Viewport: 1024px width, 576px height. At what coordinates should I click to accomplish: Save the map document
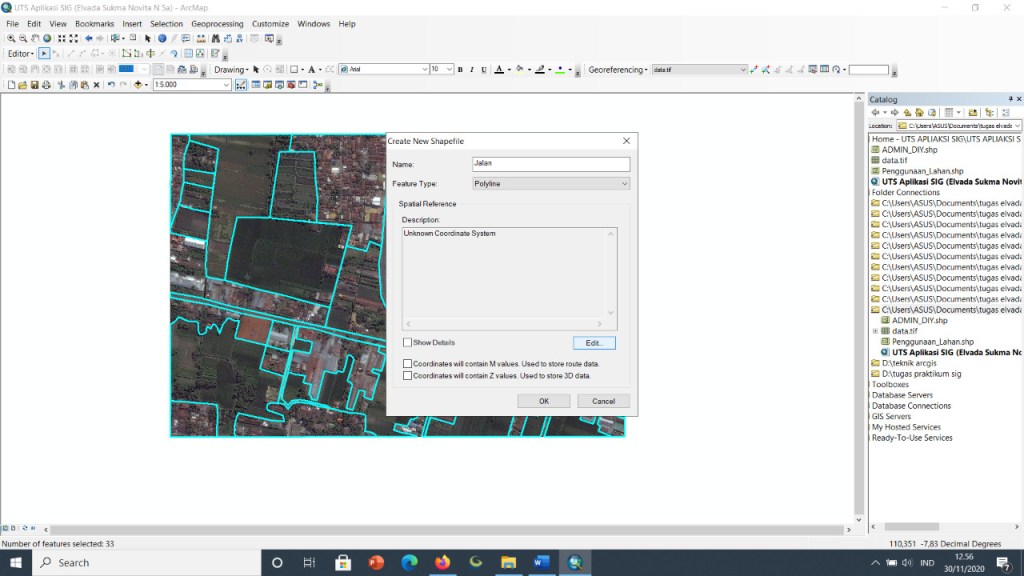coord(35,85)
